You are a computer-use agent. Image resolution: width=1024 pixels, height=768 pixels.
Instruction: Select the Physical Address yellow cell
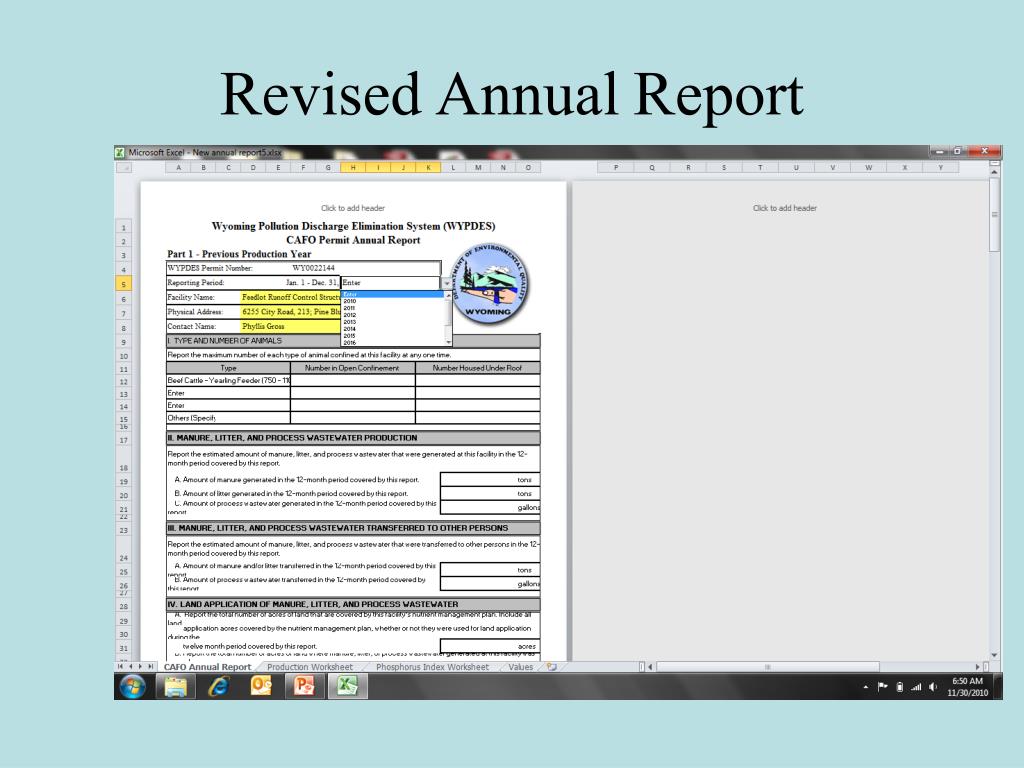point(291,312)
